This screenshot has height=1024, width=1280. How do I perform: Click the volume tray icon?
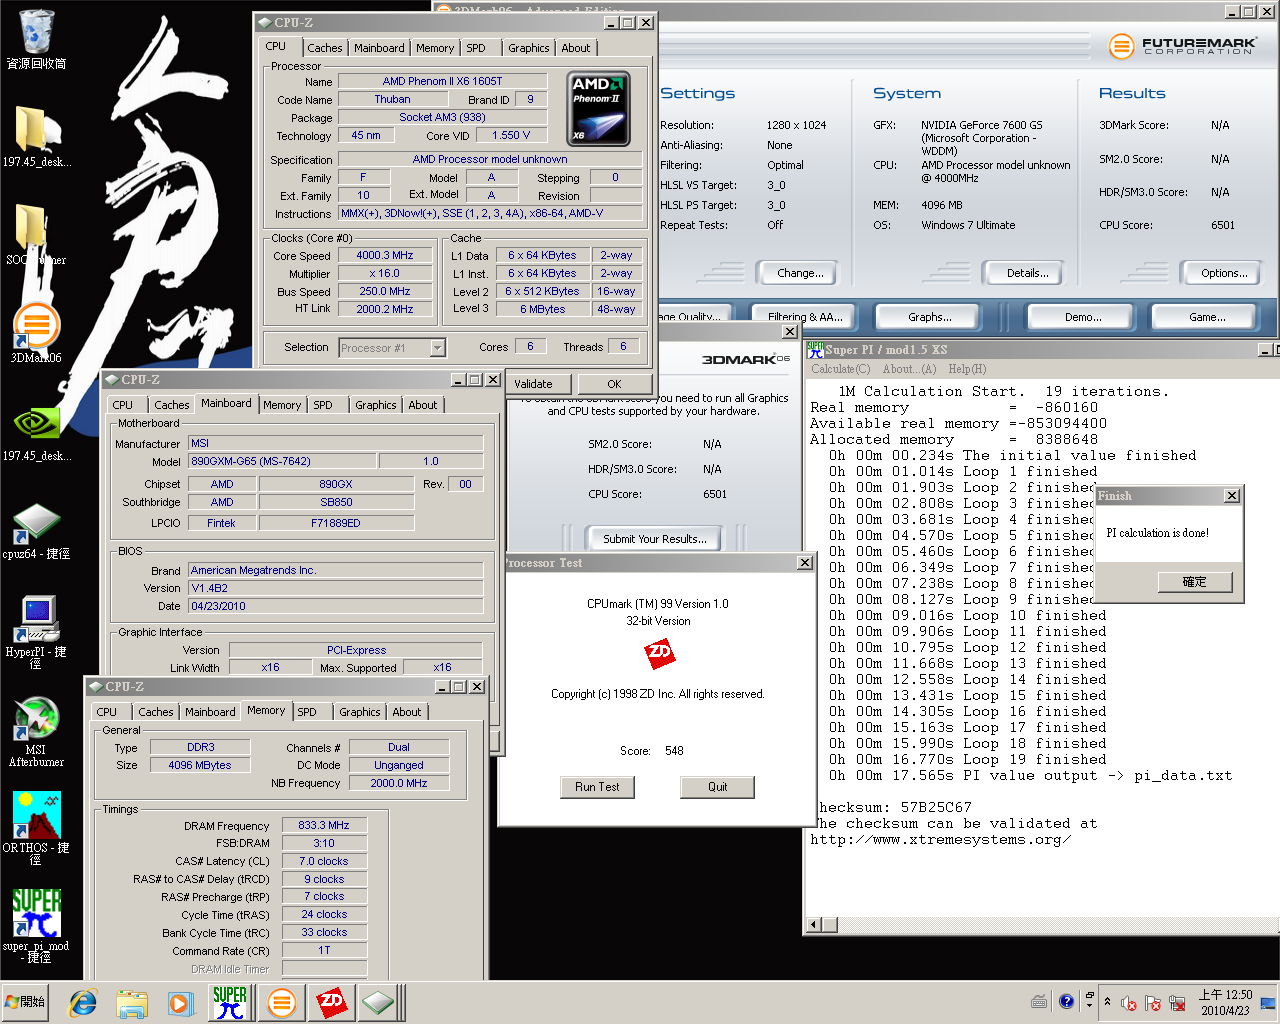point(1129,1003)
